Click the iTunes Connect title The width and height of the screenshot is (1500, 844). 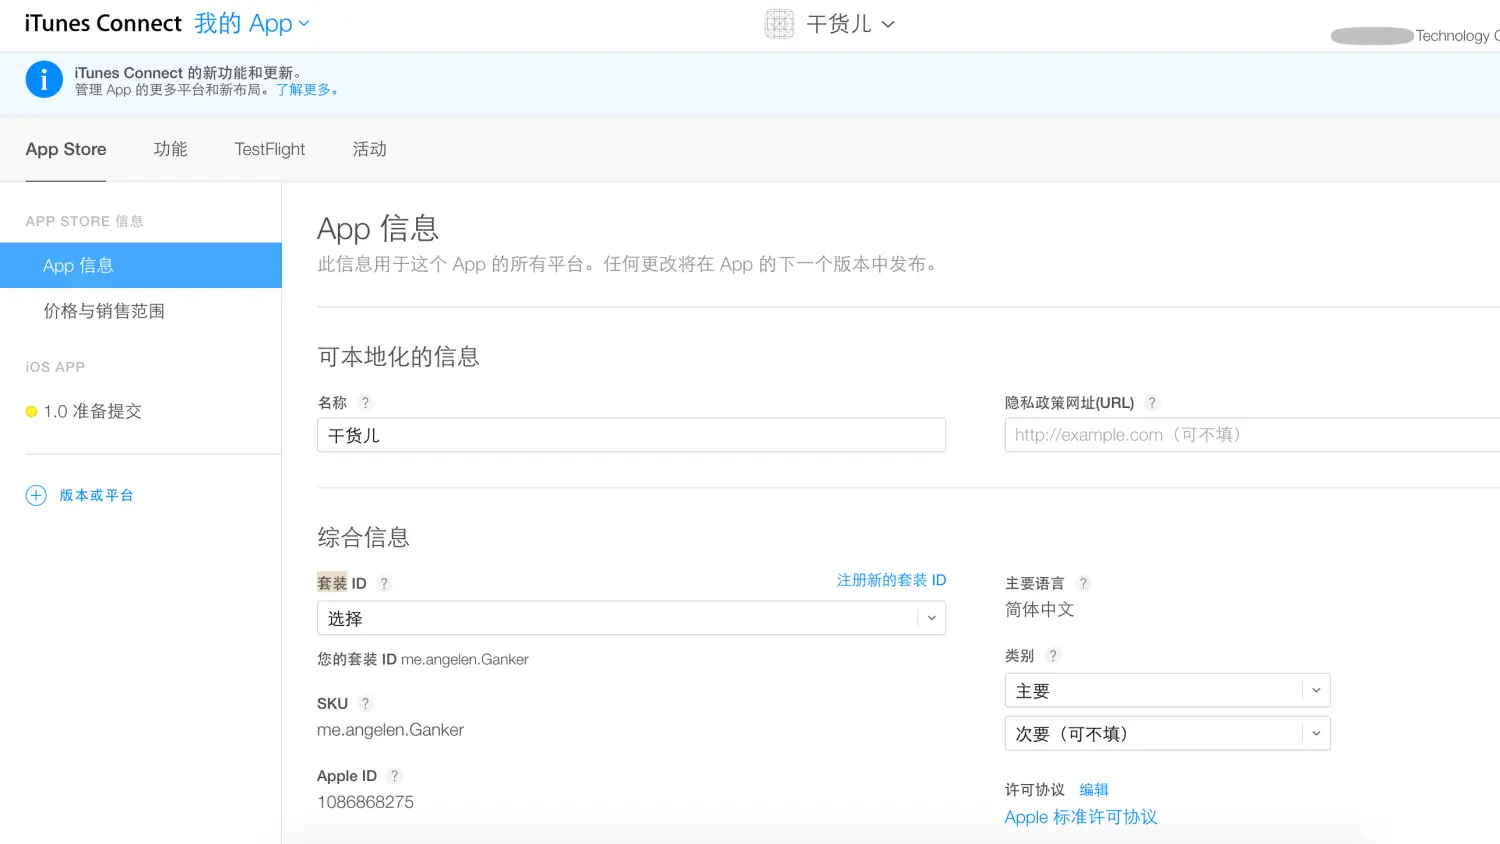click(x=103, y=23)
